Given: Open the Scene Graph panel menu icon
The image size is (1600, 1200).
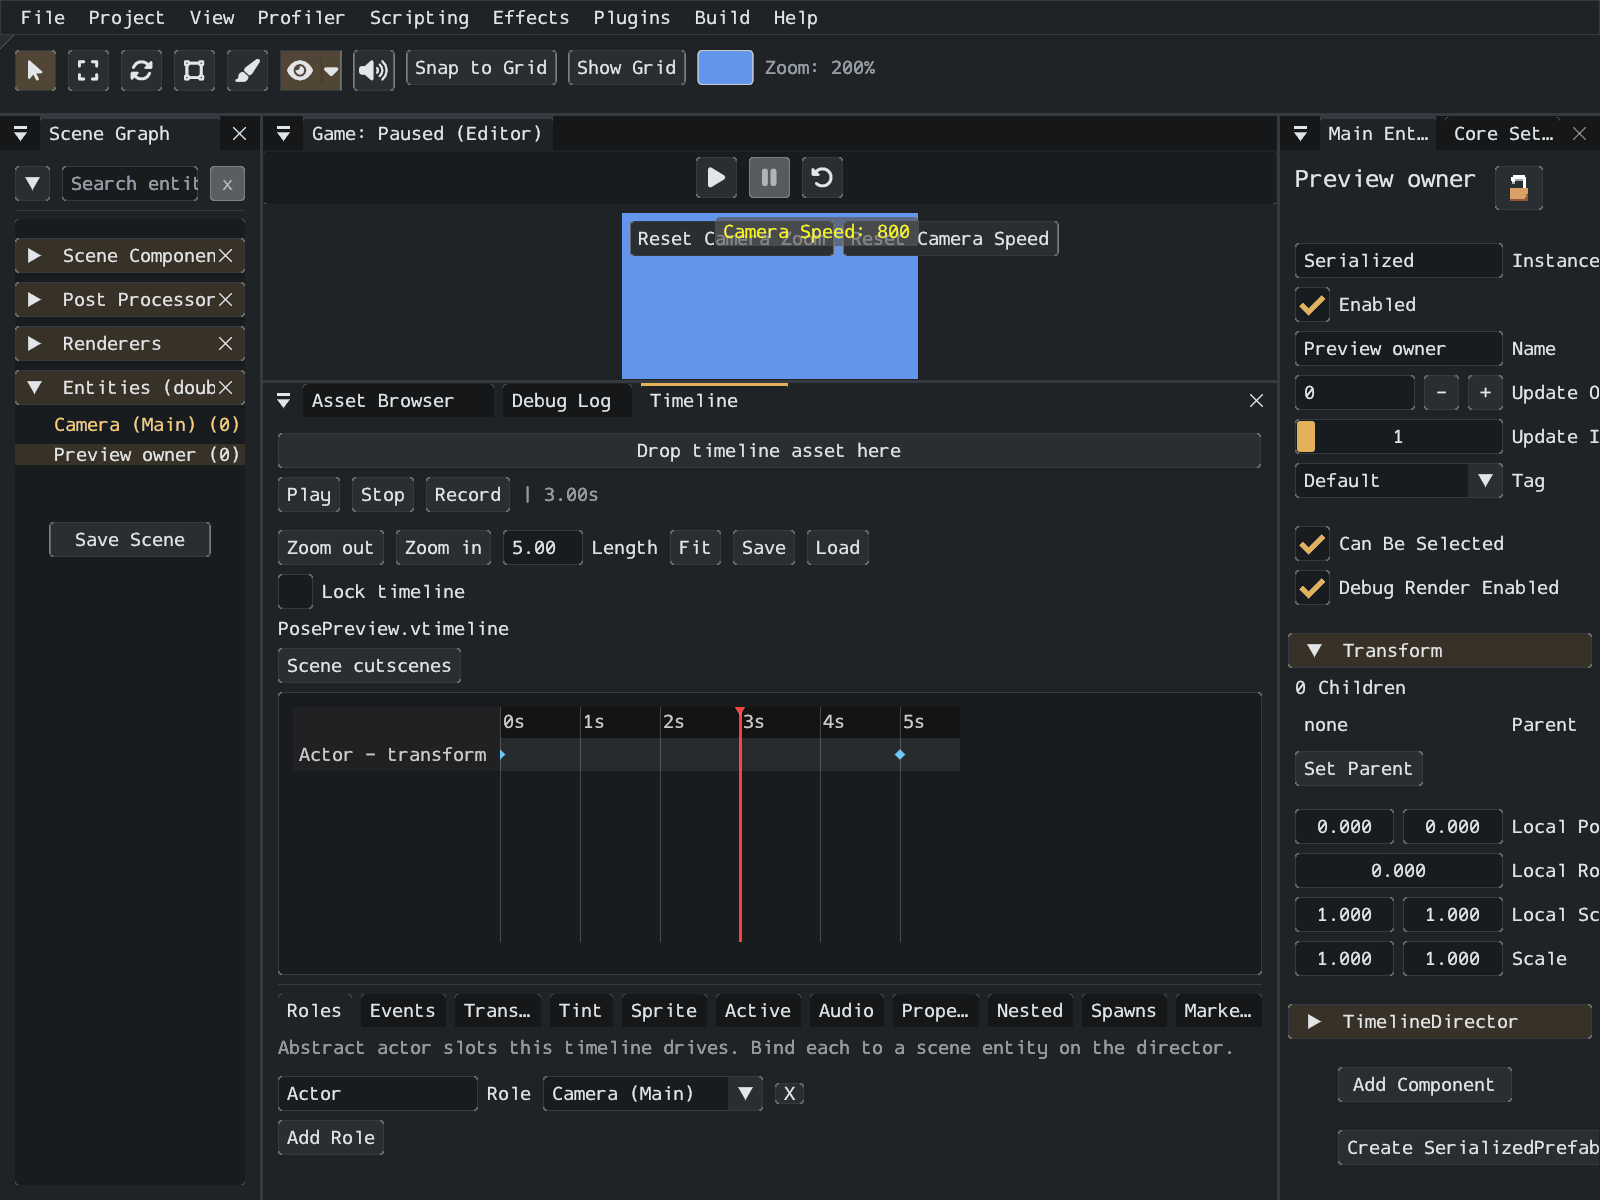Looking at the screenshot, I should point(20,133).
